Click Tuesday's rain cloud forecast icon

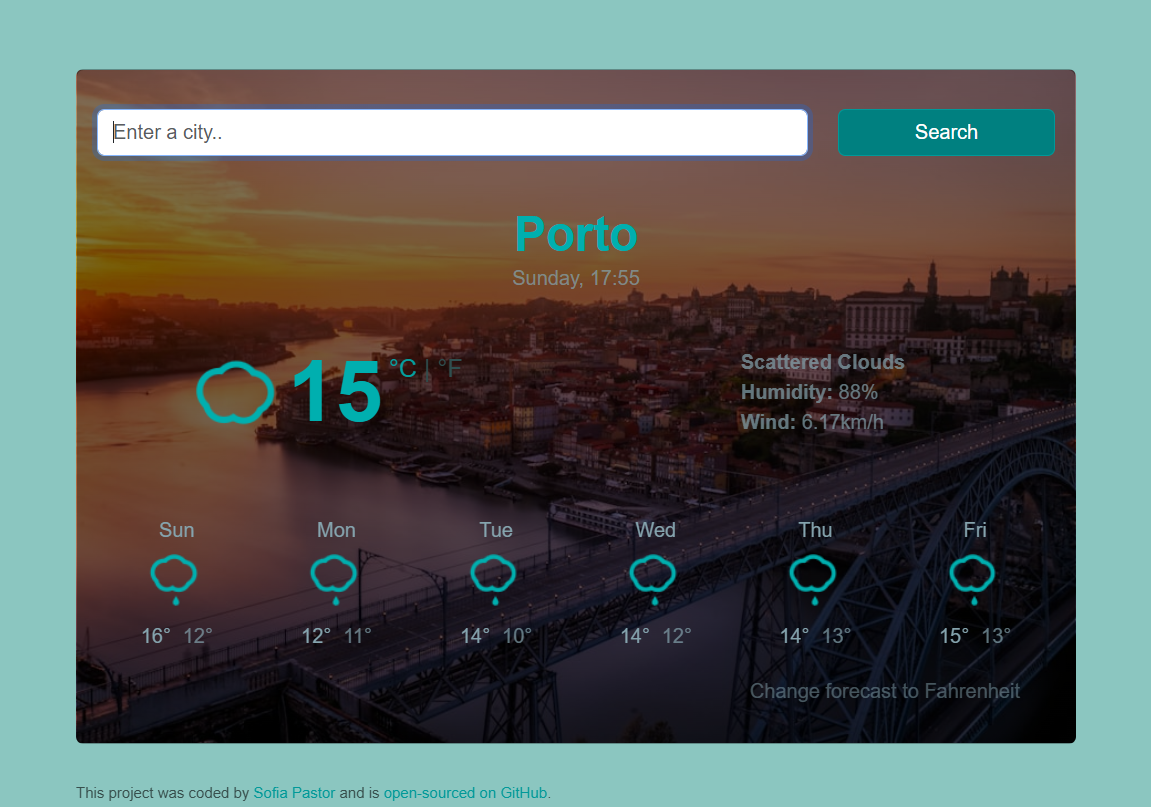[x=494, y=578]
